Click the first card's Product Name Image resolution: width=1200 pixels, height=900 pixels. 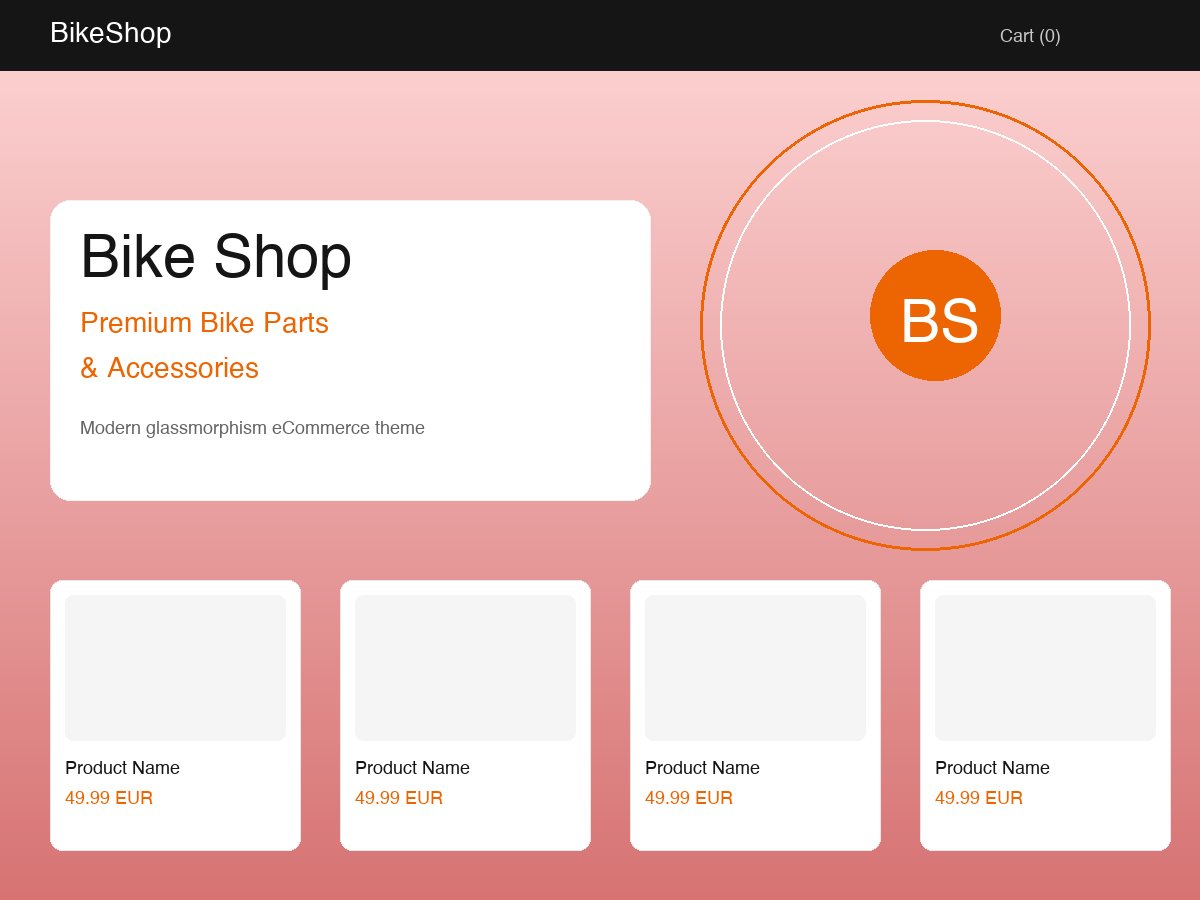(122, 768)
